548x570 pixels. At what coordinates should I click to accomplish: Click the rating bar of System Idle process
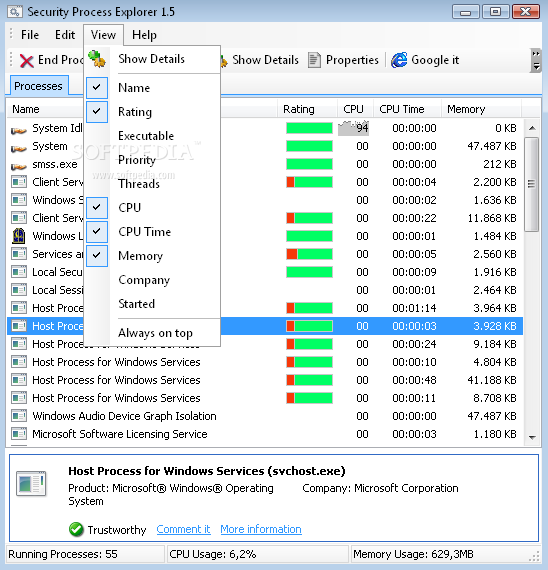pos(309,128)
